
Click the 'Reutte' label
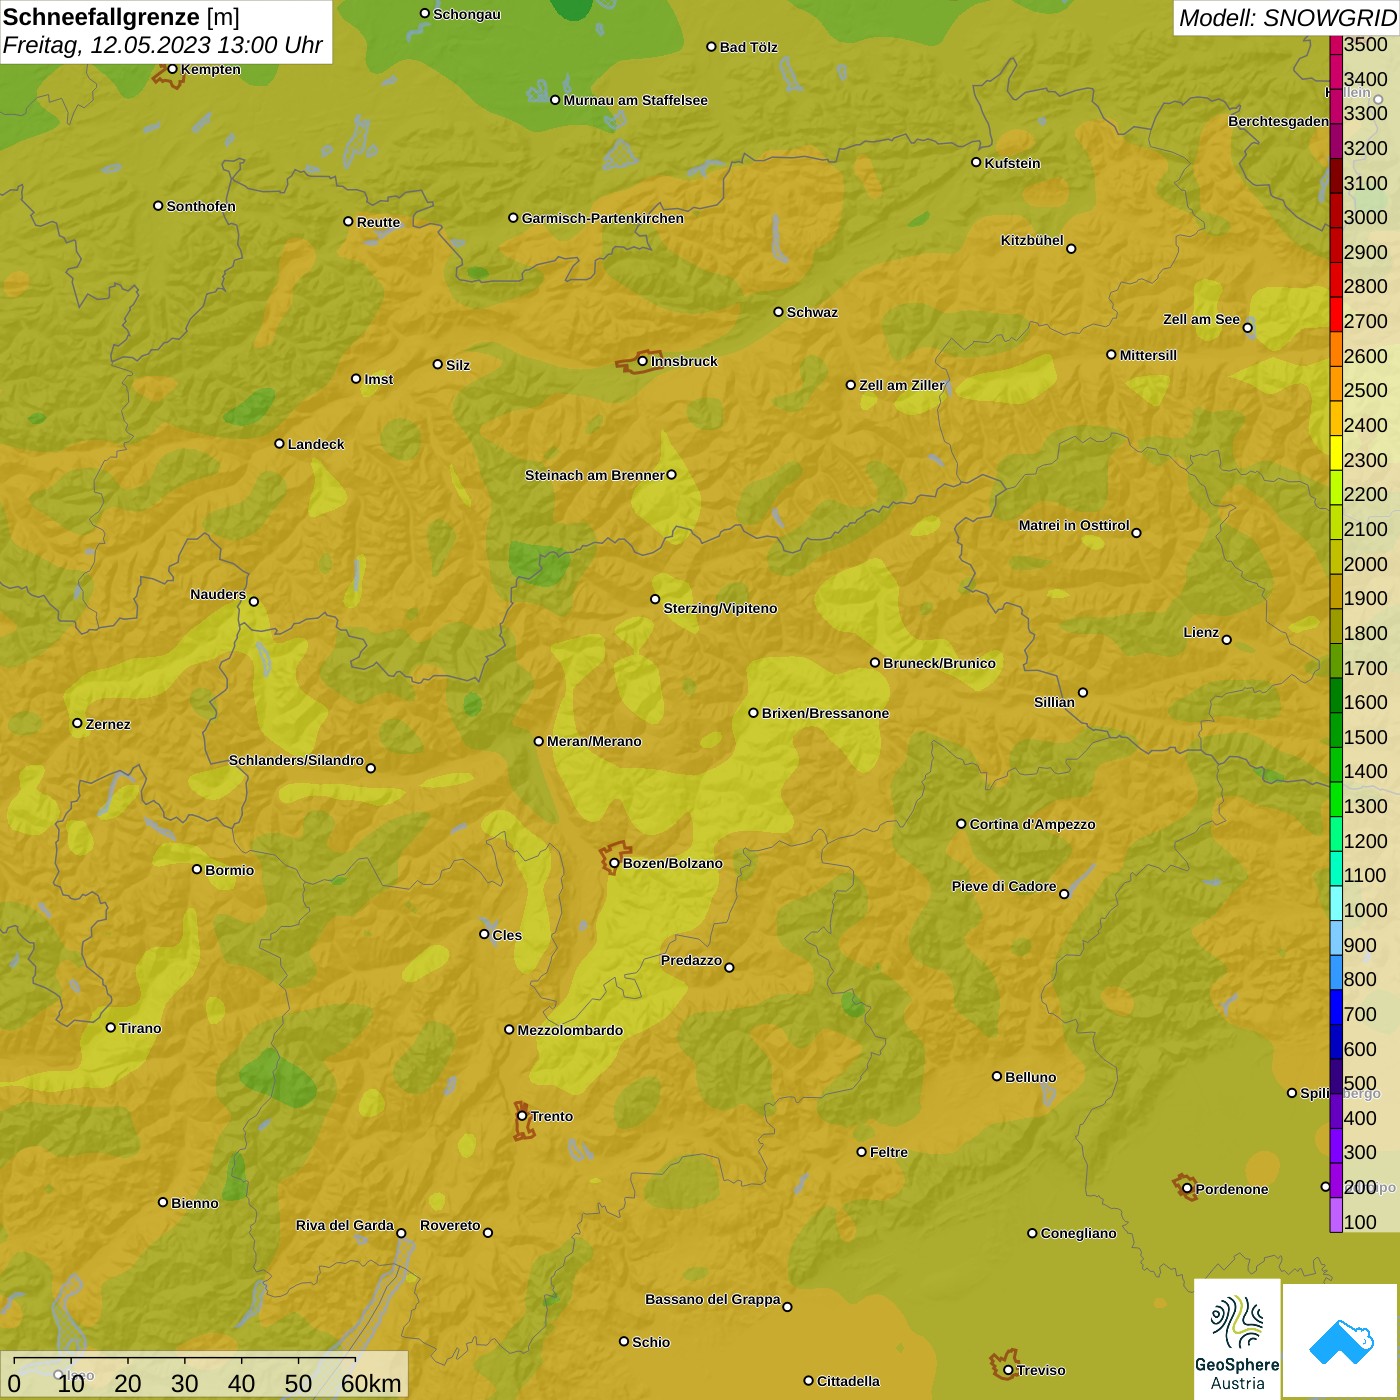pyautogui.click(x=378, y=222)
